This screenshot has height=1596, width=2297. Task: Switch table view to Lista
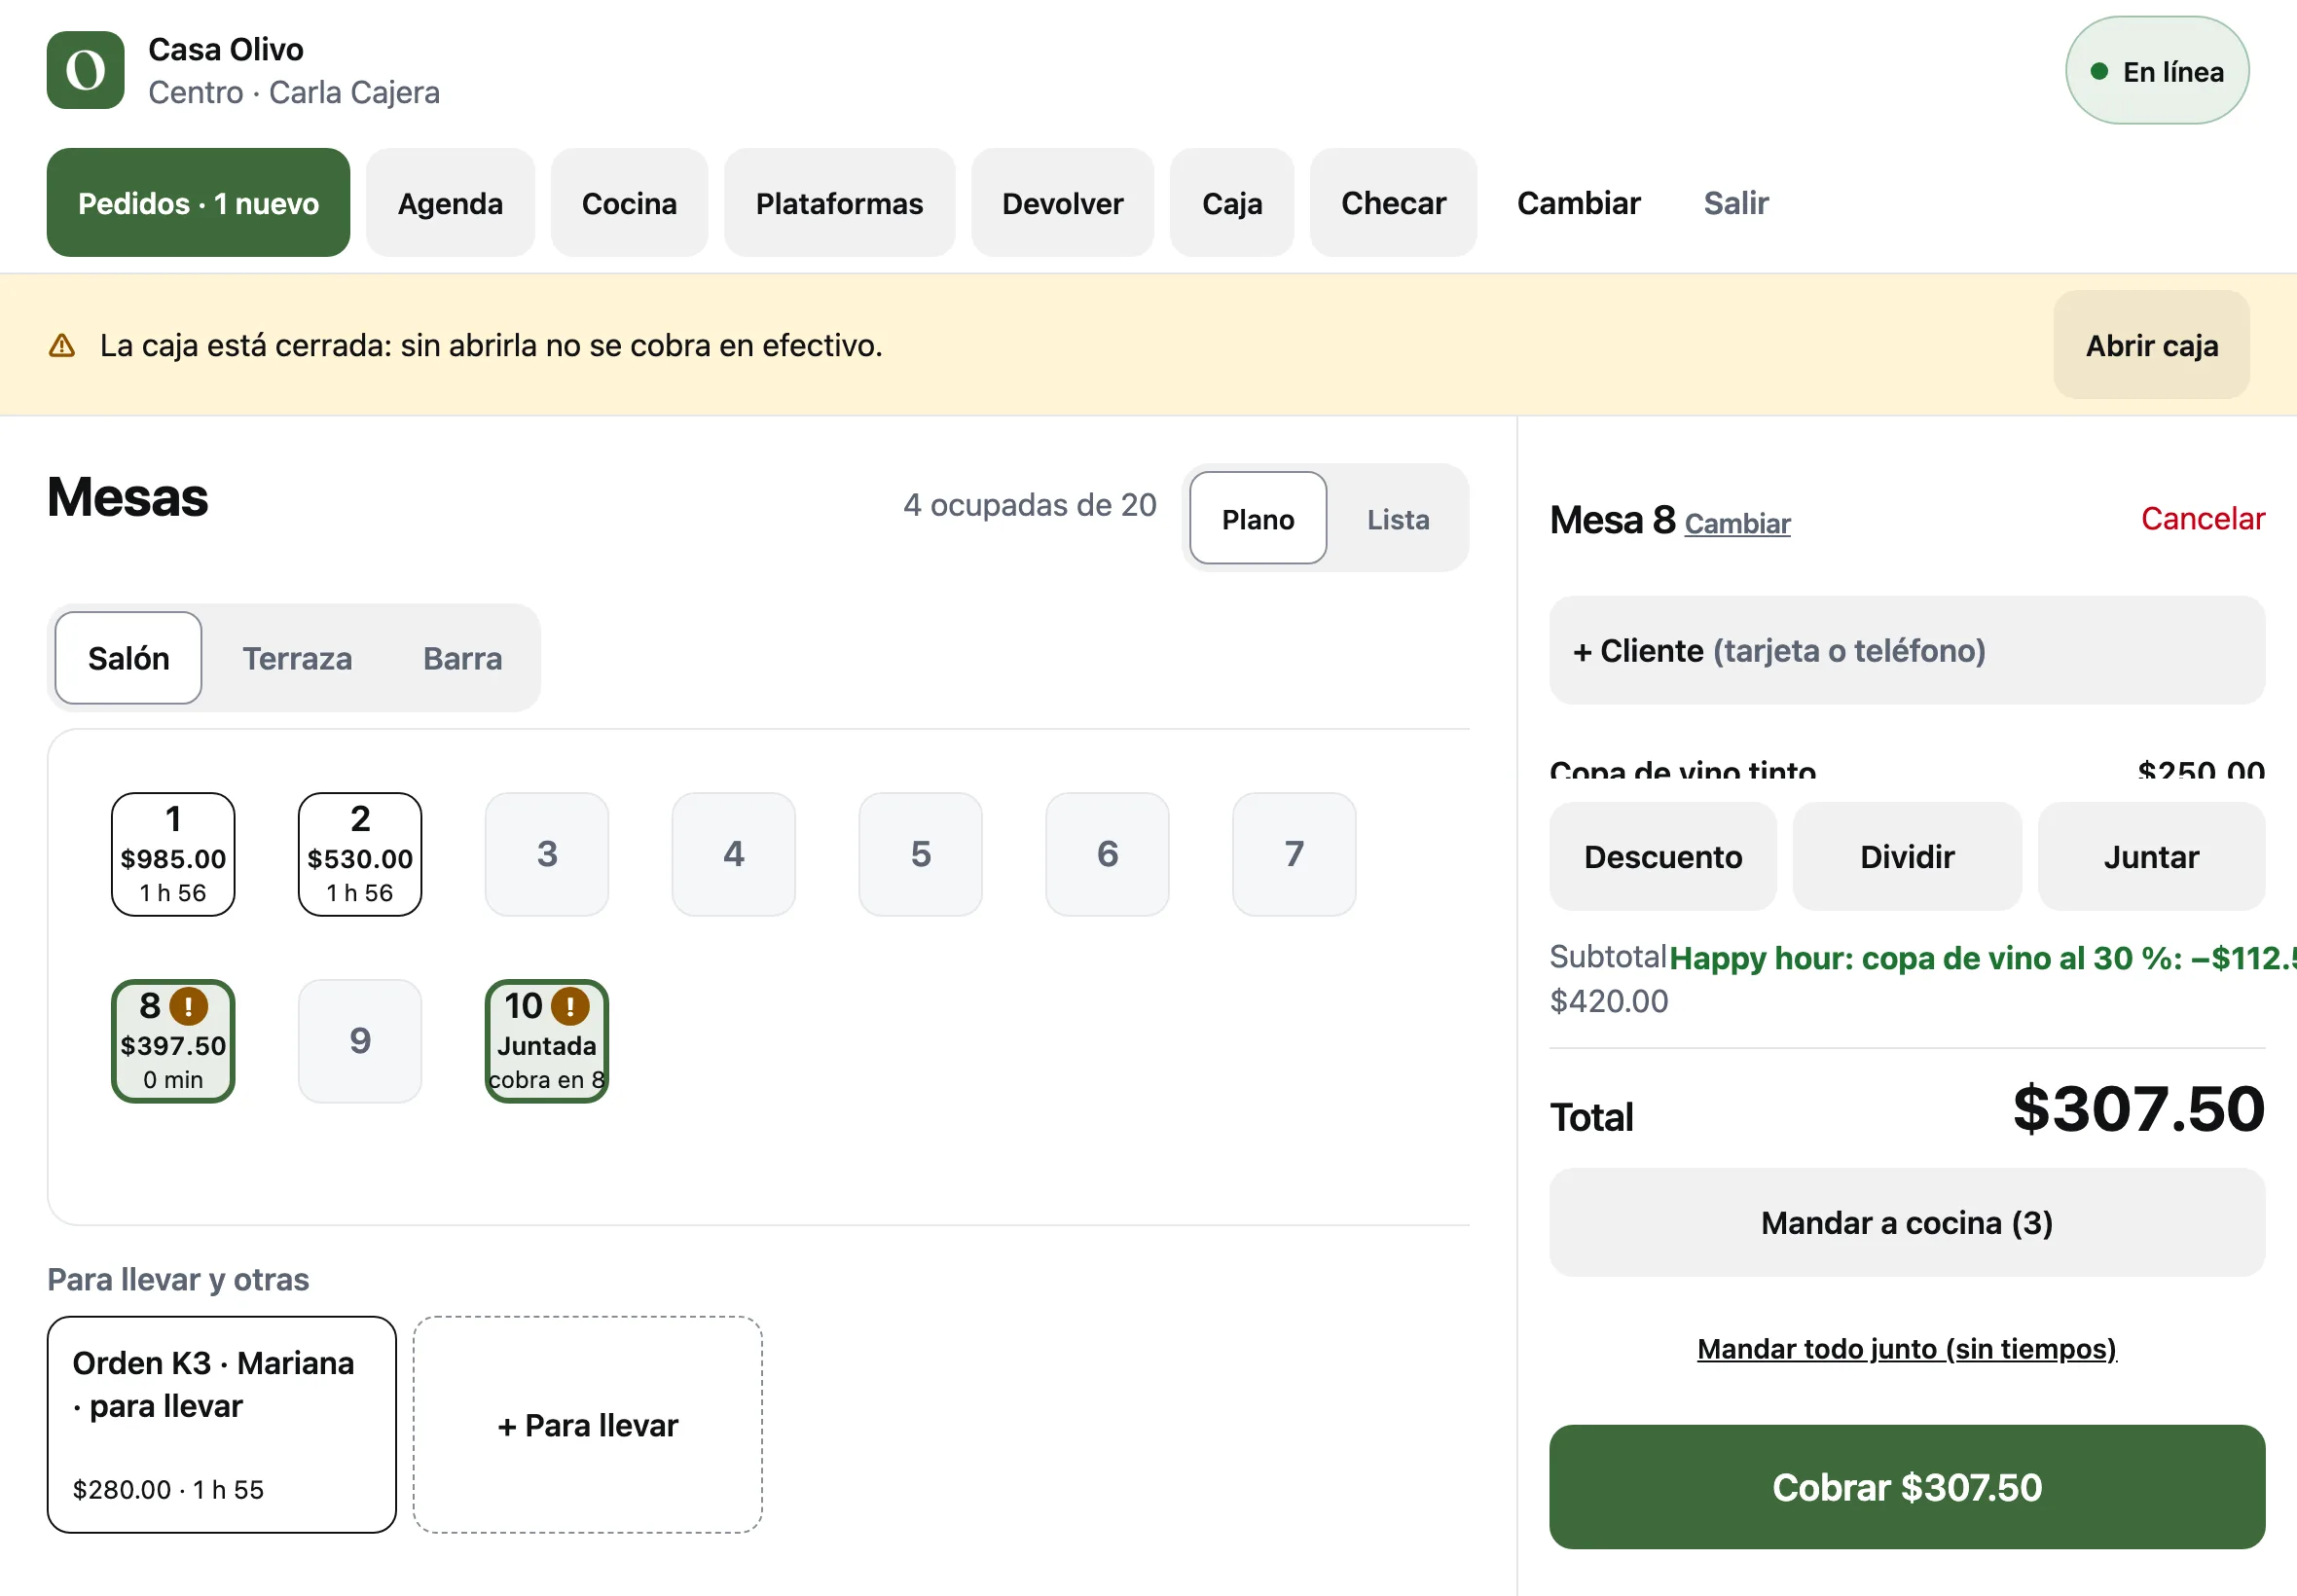tap(1397, 519)
